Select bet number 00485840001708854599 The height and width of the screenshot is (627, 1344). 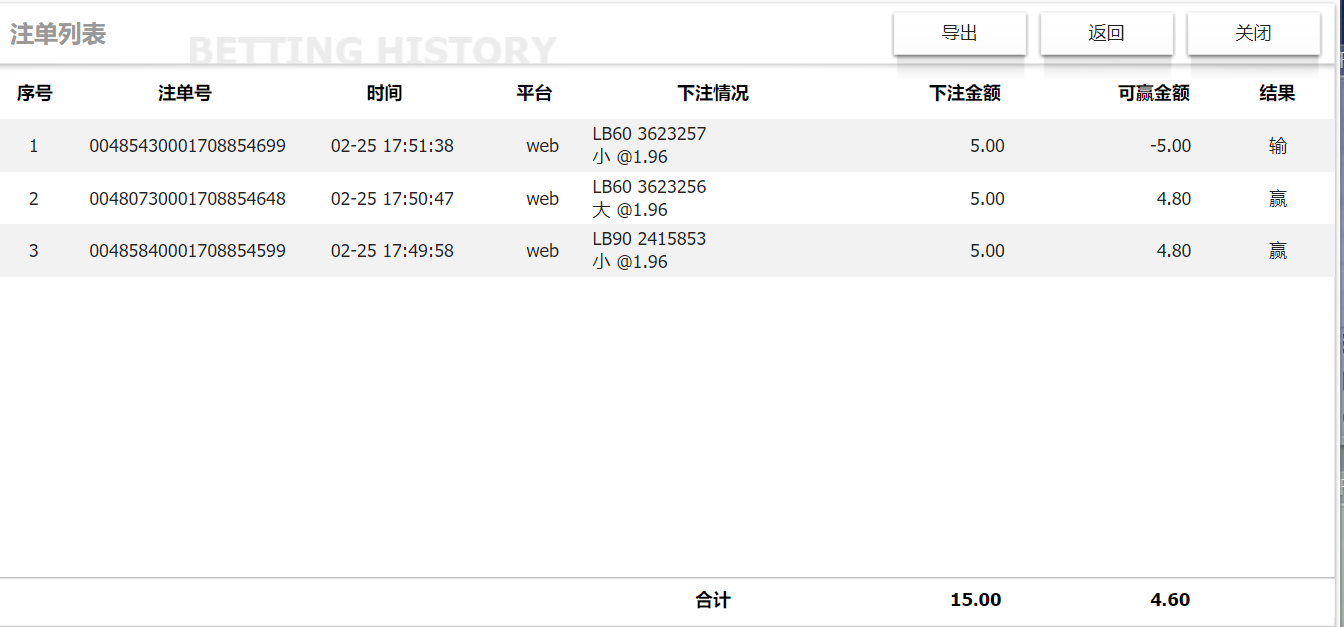coord(187,251)
